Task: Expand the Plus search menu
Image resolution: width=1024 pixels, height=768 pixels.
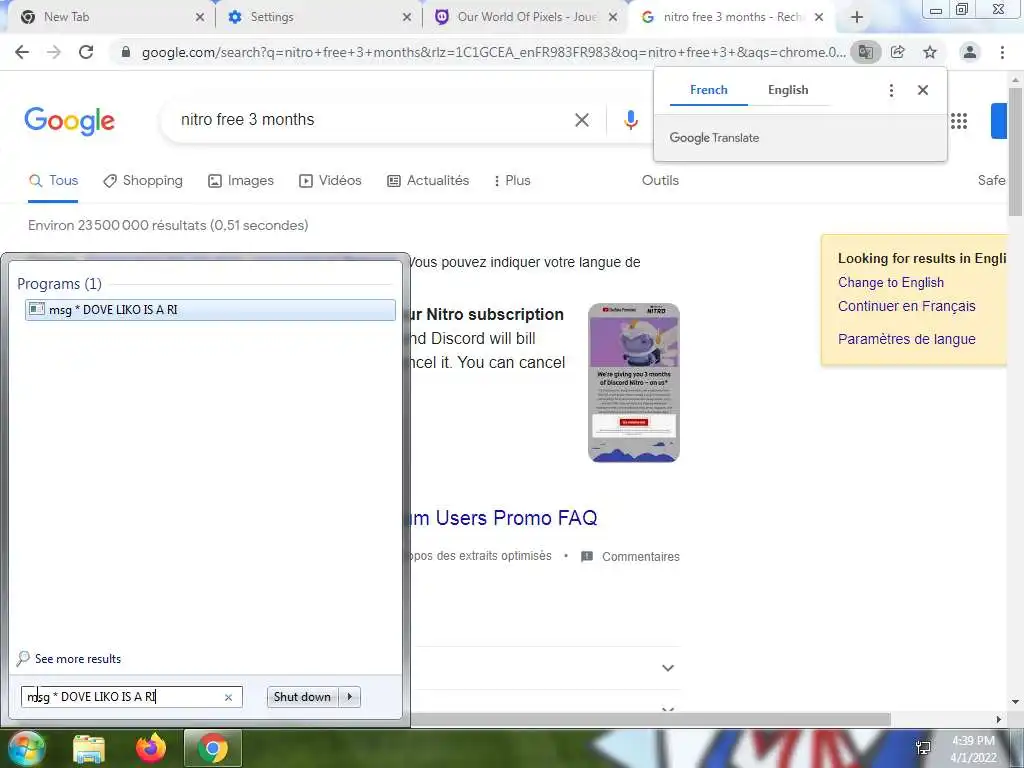Action: [512, 181]
